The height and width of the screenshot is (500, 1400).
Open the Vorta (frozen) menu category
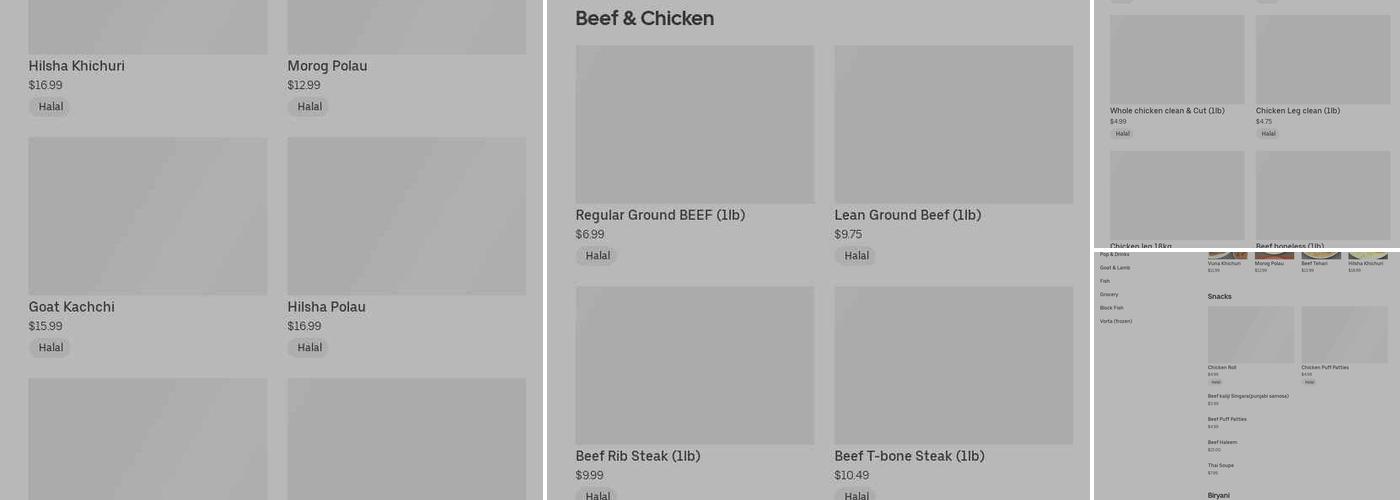1116,321
